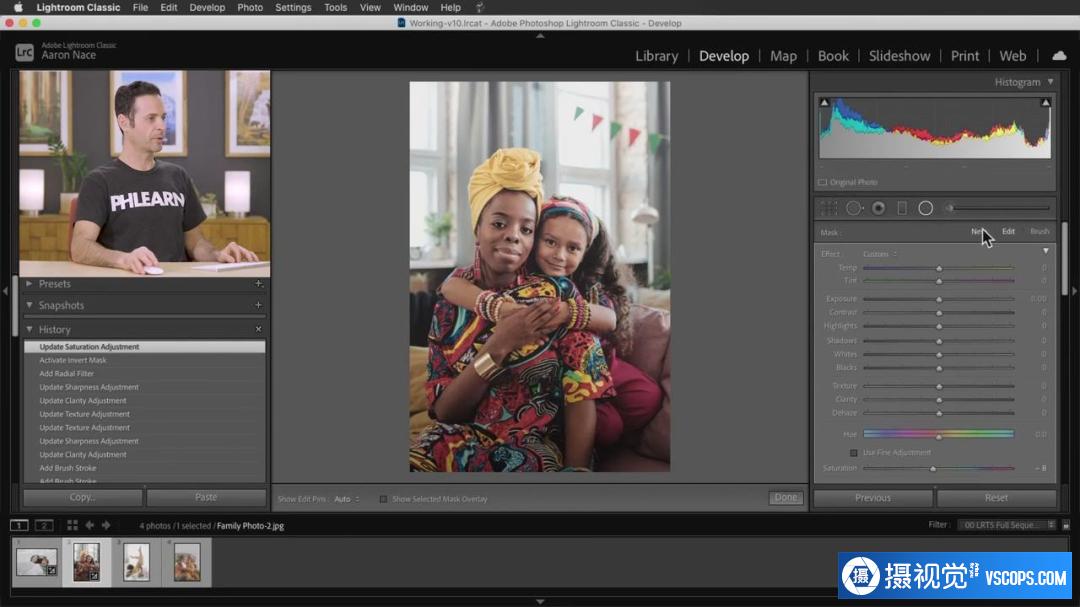This screenshot has width=1080, height=607.
Task: Switch to main window display 1
Action: (19, 526)
